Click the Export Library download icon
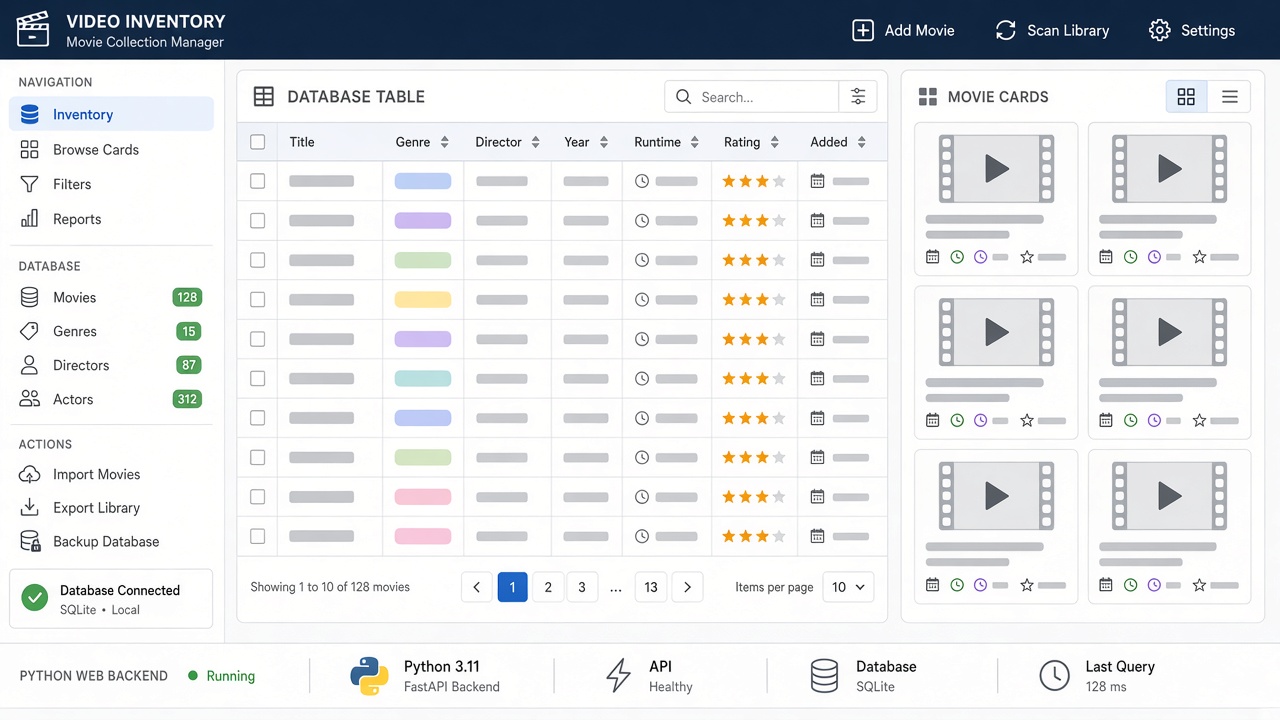1280x720 pixels. (30, 507)
